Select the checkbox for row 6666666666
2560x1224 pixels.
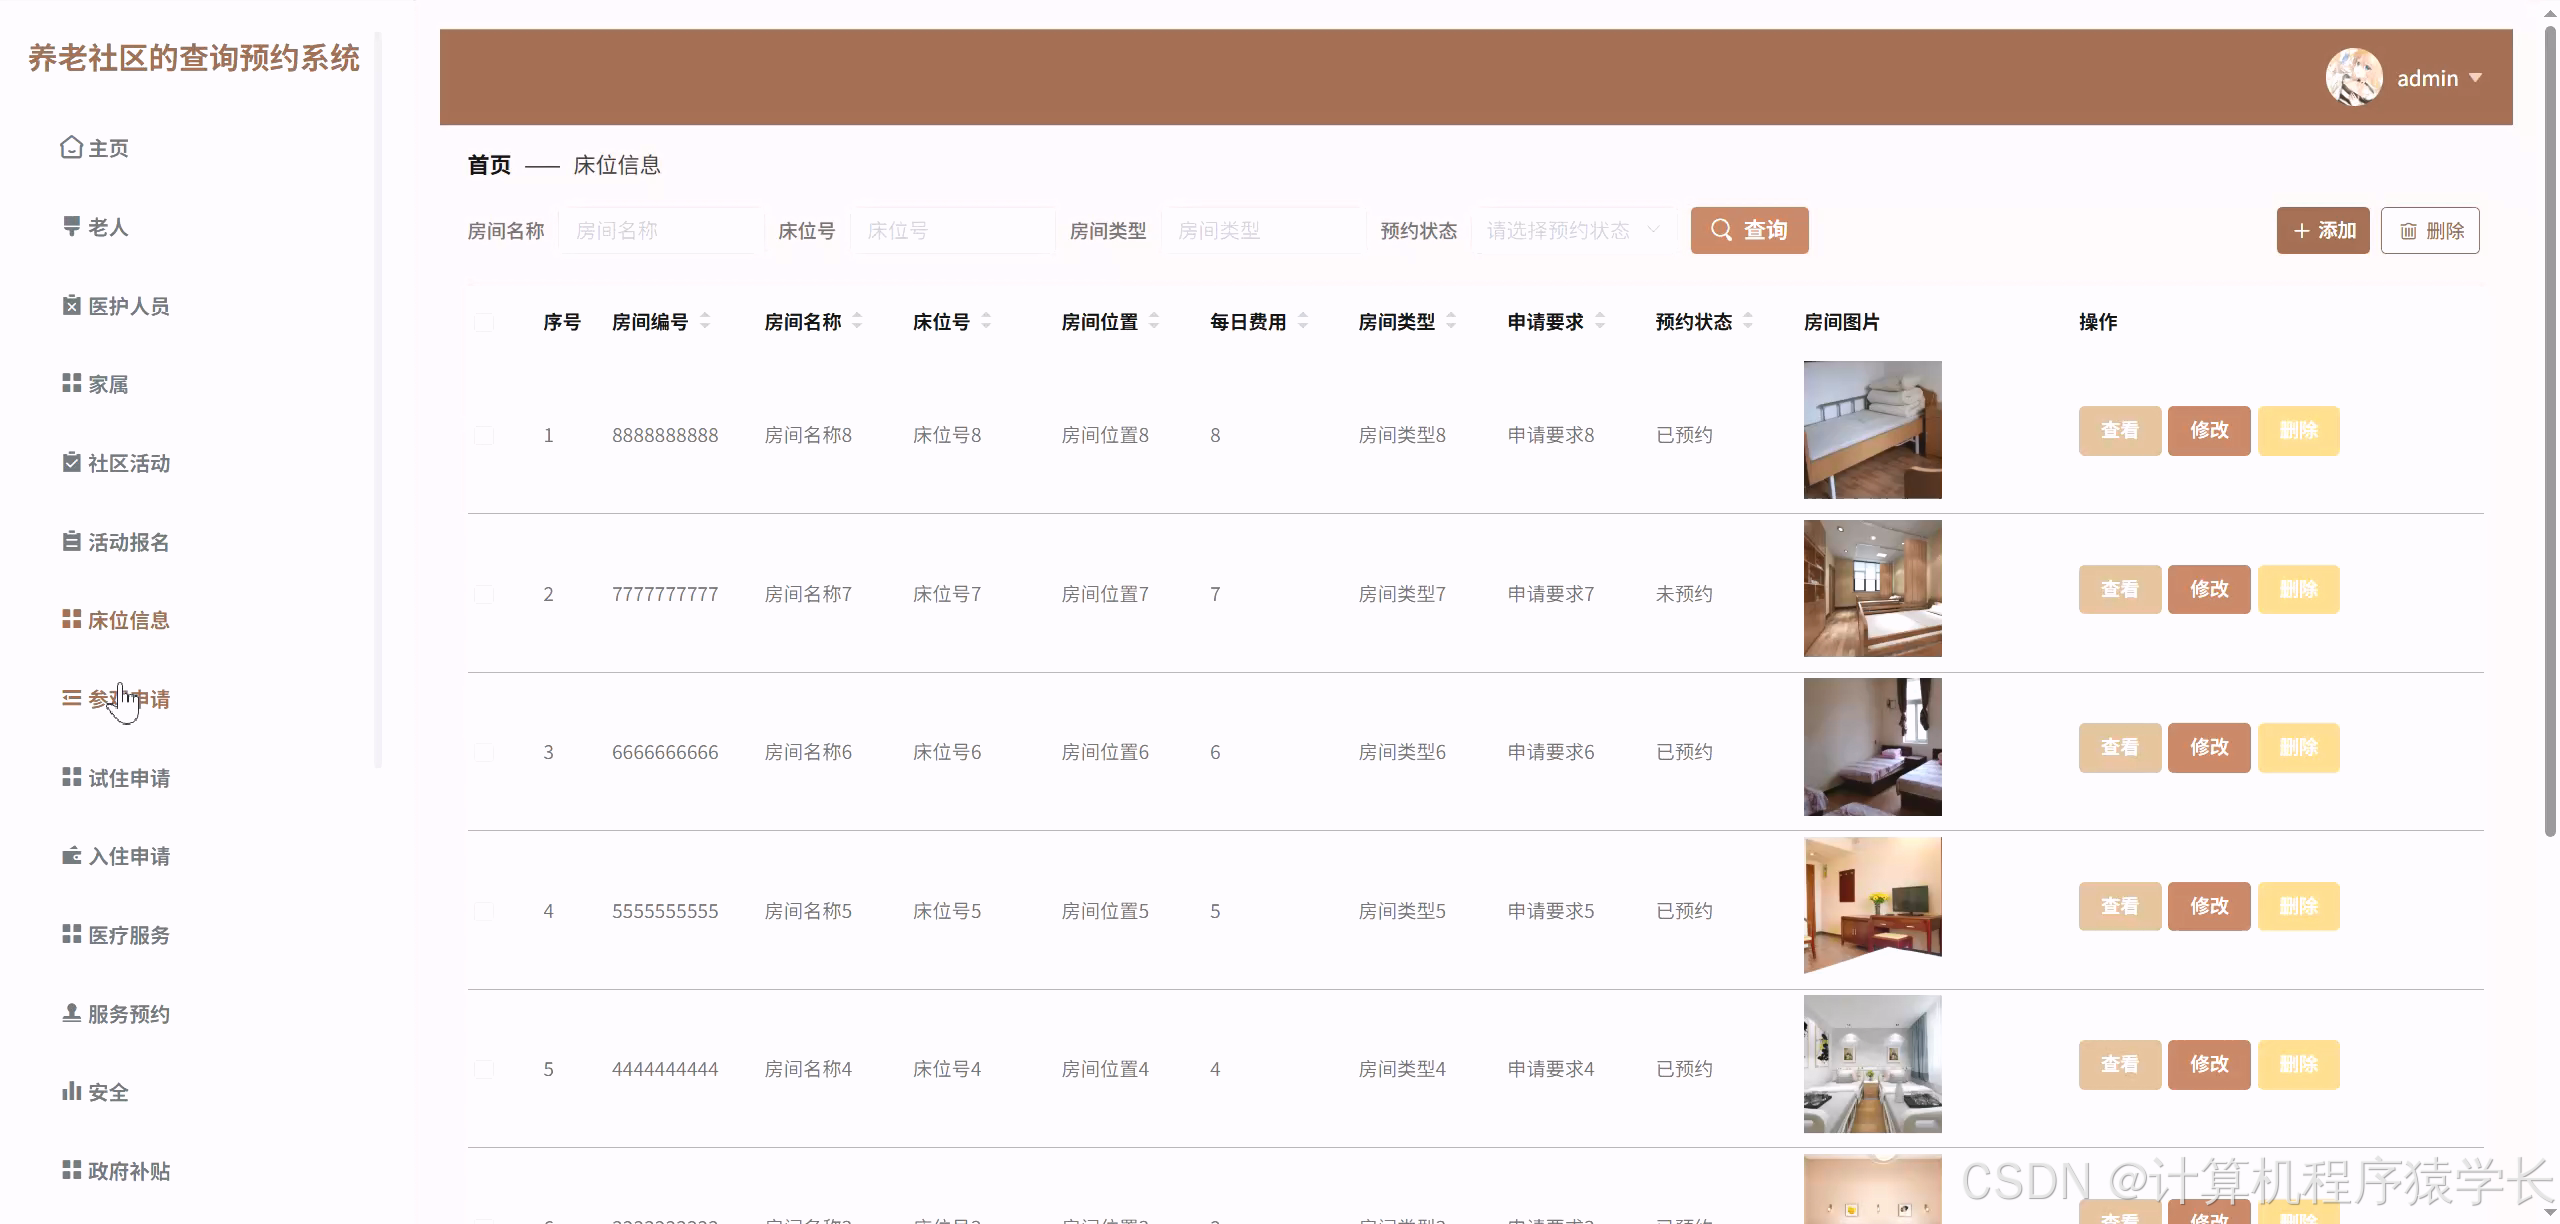tap(484, 752)
